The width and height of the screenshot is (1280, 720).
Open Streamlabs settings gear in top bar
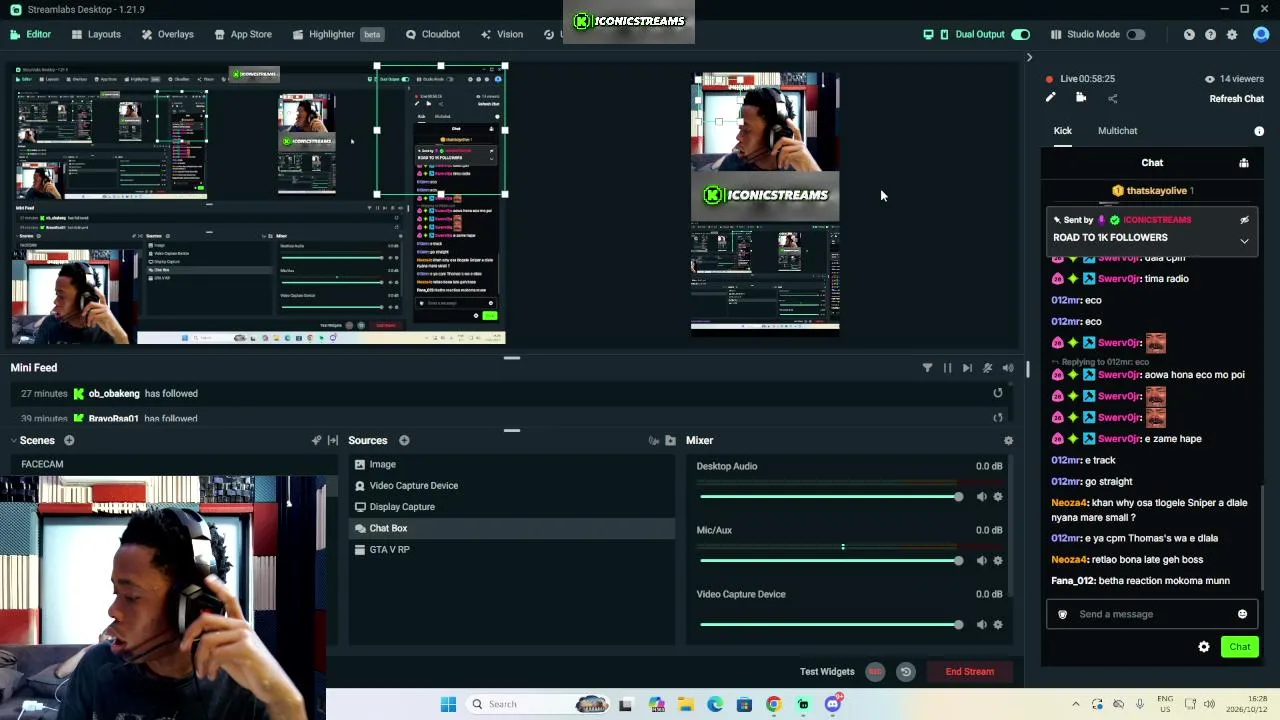pyautogui.click(x=1232, y=34)
